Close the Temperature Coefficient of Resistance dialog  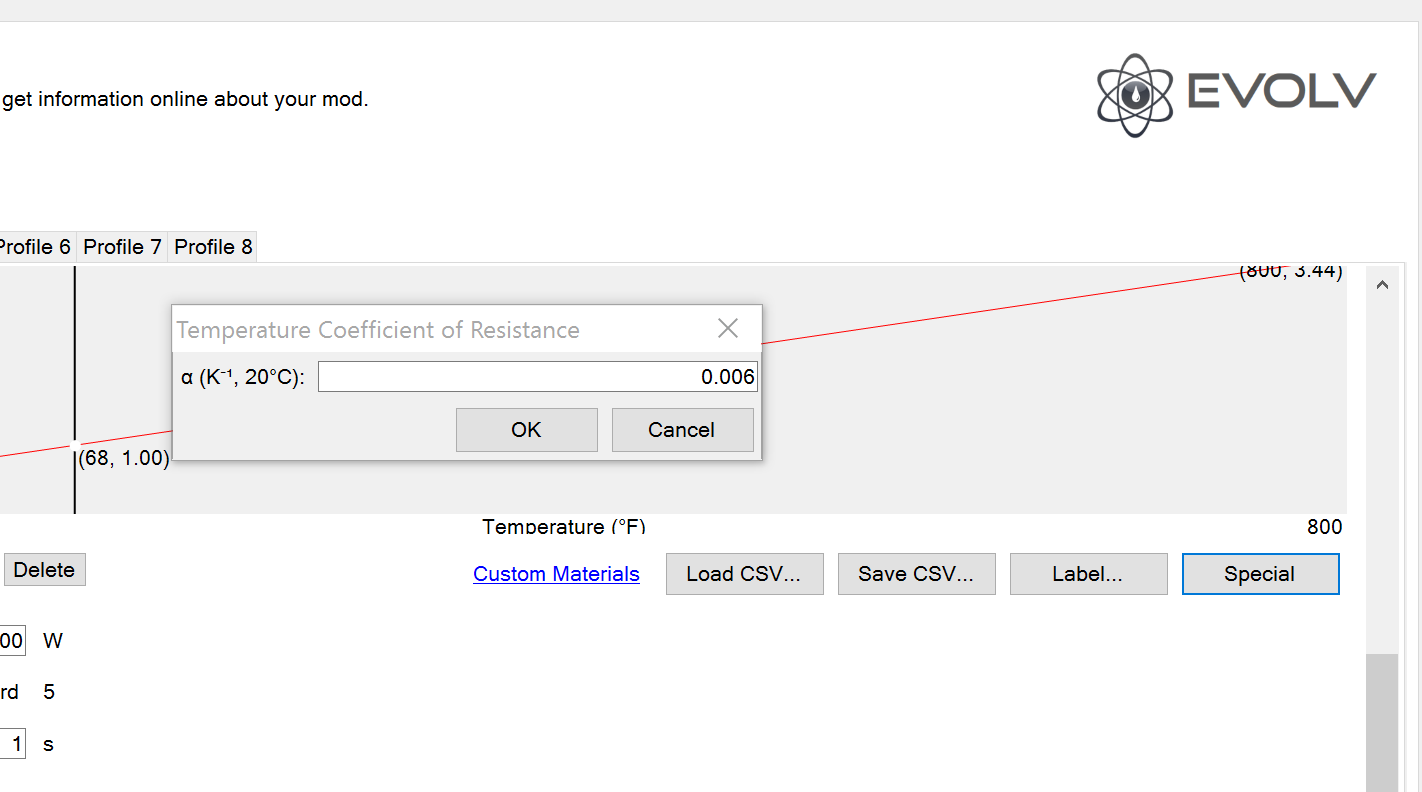click(728, 328)
